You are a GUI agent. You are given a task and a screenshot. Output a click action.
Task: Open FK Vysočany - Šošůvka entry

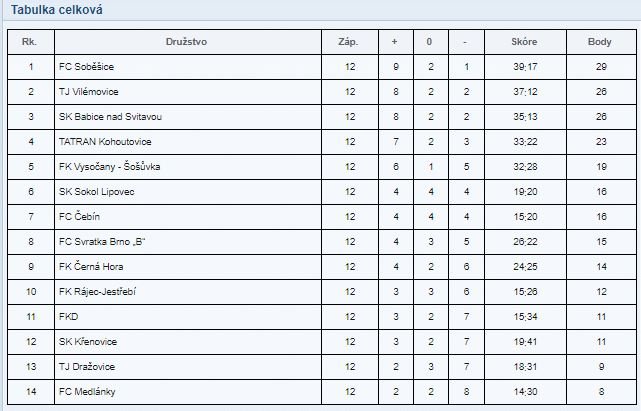pos(110,166)
